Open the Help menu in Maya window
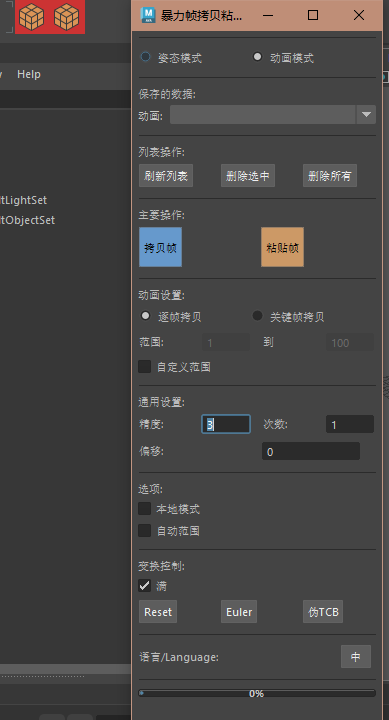 click(29, 74)
